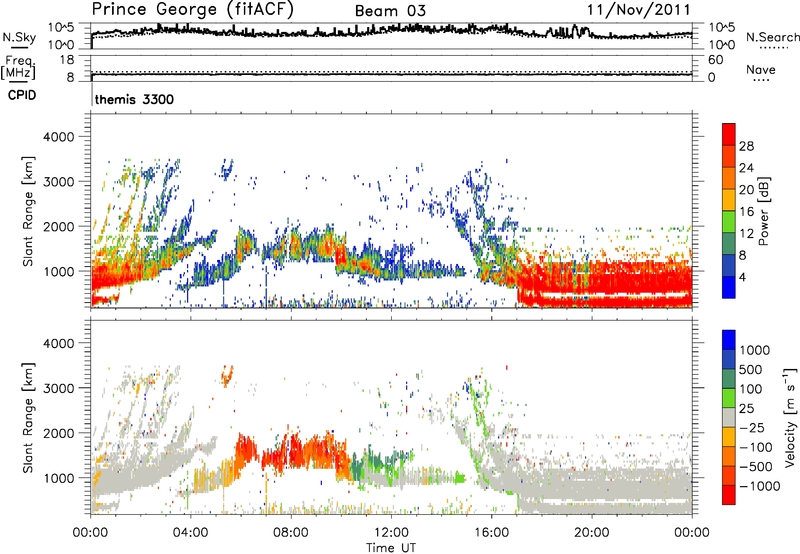Pick the bright blue bottom Power colorbar segment
The height and width of the screenshot is (554, 800).
tap(729, 288)
